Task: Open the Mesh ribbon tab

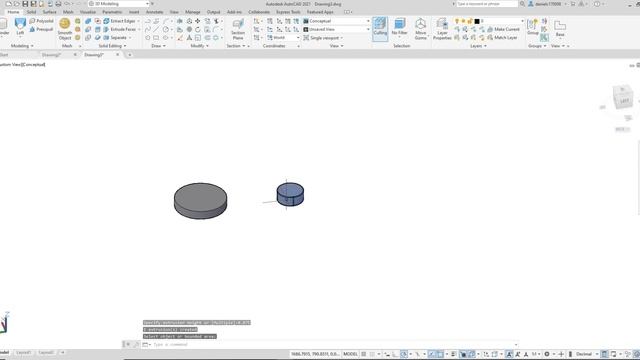Action: [x=68, y=12]
